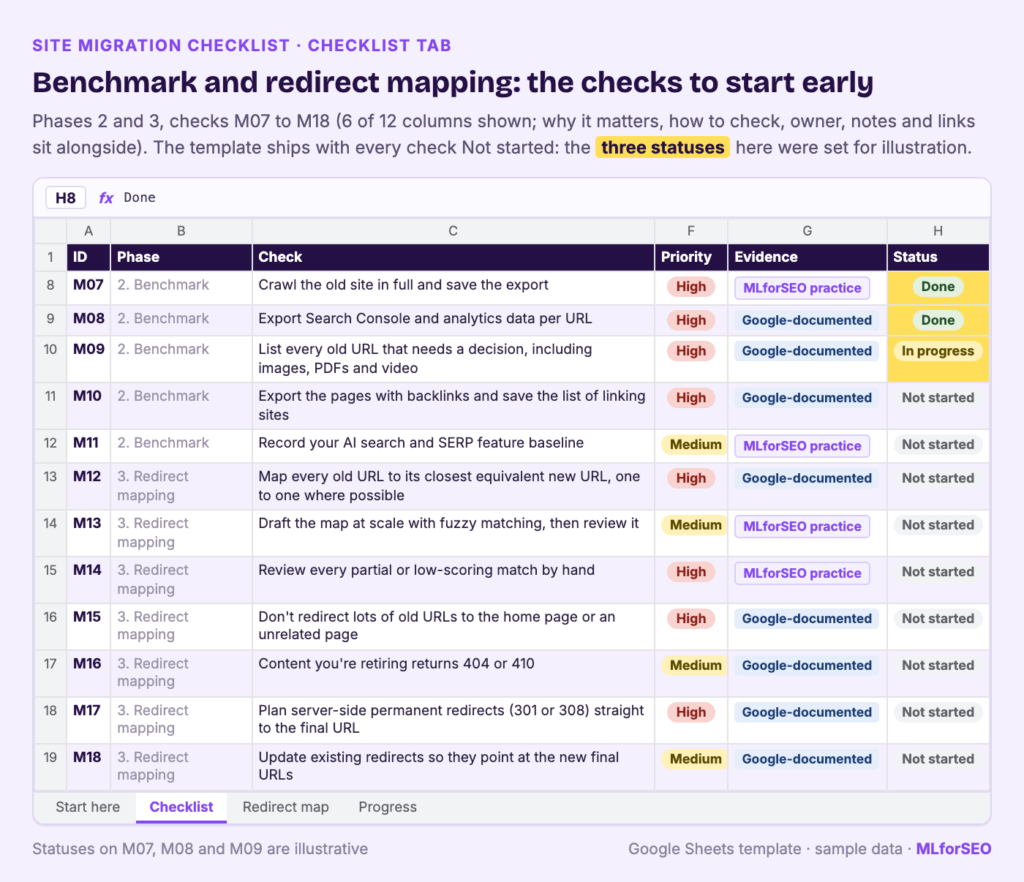Click Medium priority chip for M18
Screen dimensions: 1024x882
coord(696,759)
